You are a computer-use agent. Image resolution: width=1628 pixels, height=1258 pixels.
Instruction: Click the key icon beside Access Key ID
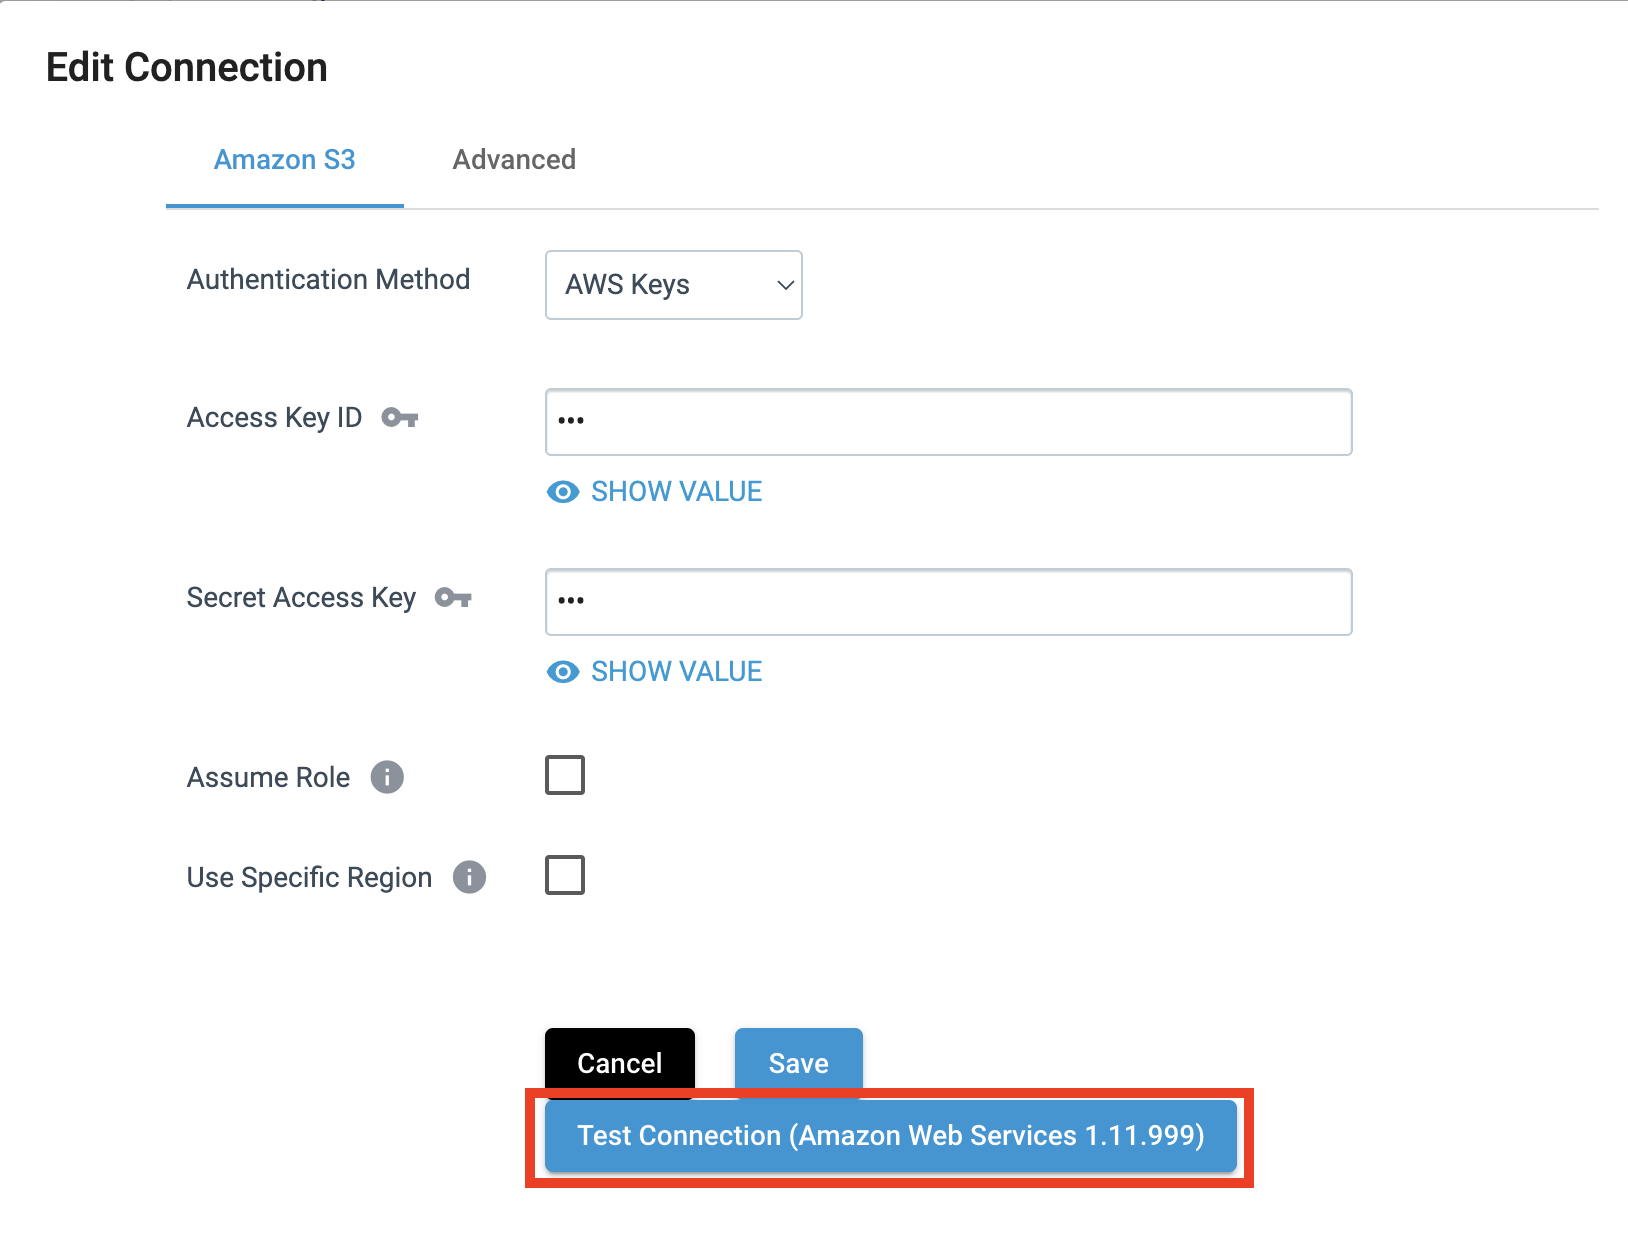click(400, 418)
